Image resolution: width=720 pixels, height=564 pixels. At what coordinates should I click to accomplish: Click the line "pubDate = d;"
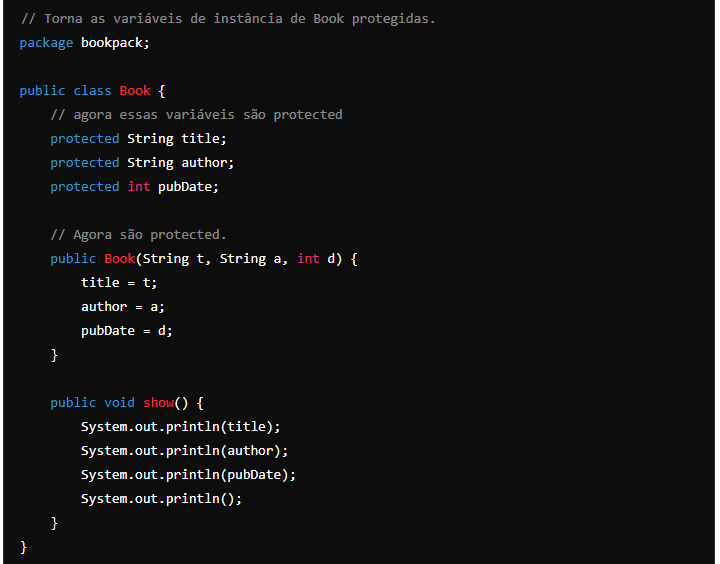[127, 331]
